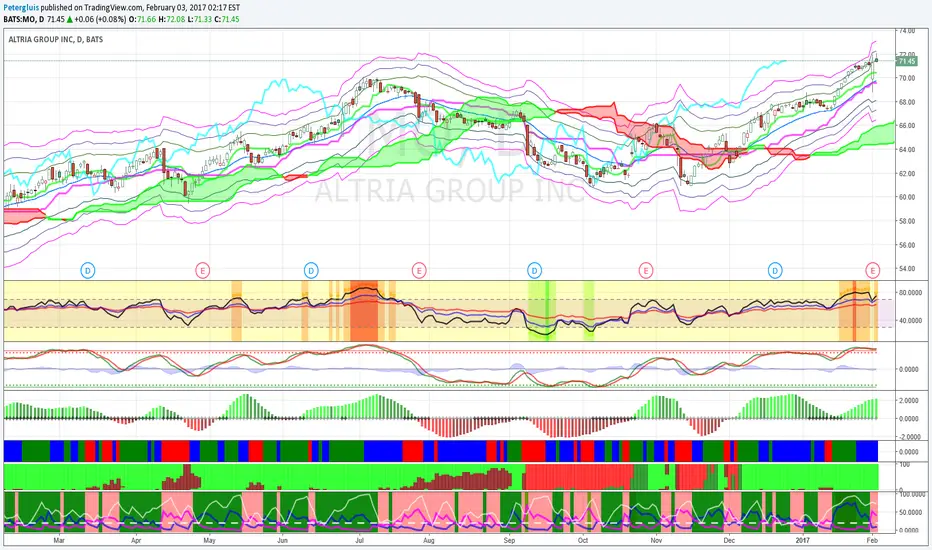Open the late-October earnings E marker

click(x=646, y=271)
